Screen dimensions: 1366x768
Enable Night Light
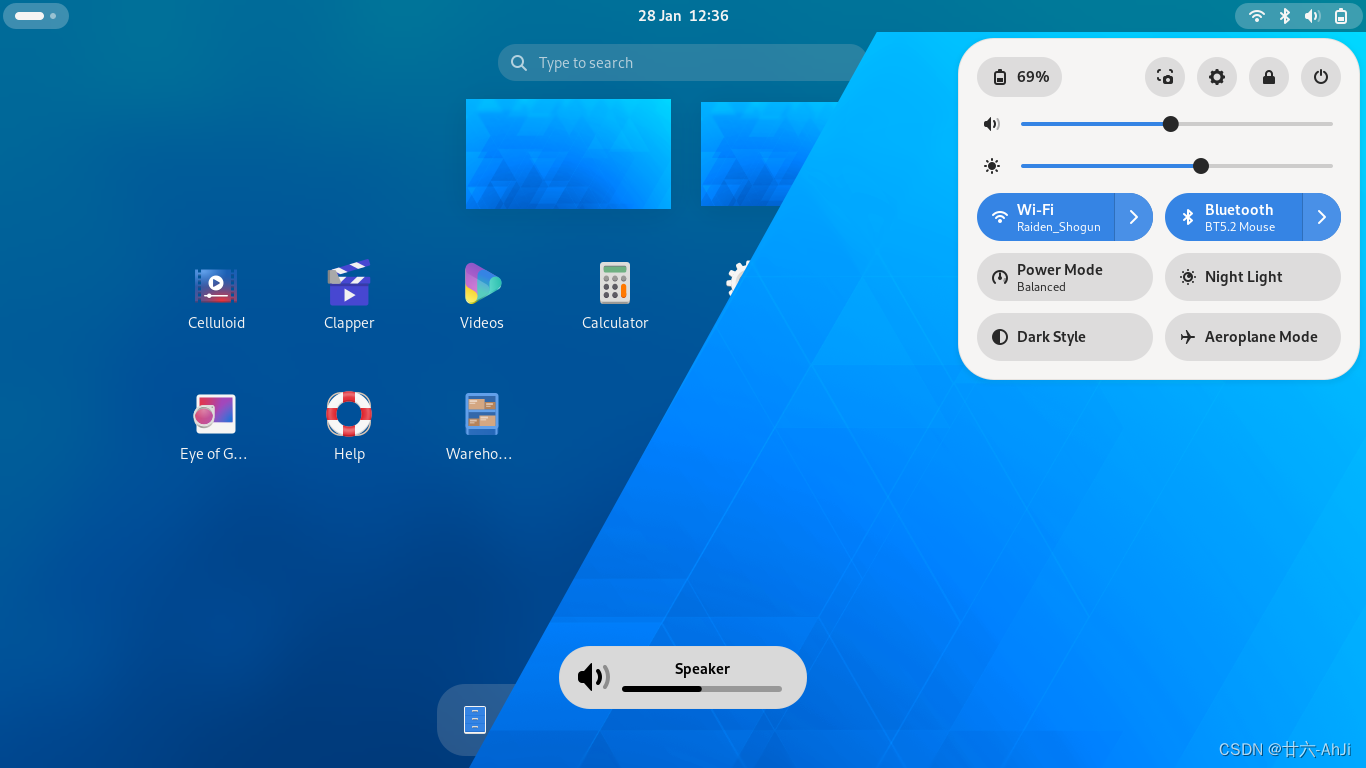click(x=1253, y=277)
